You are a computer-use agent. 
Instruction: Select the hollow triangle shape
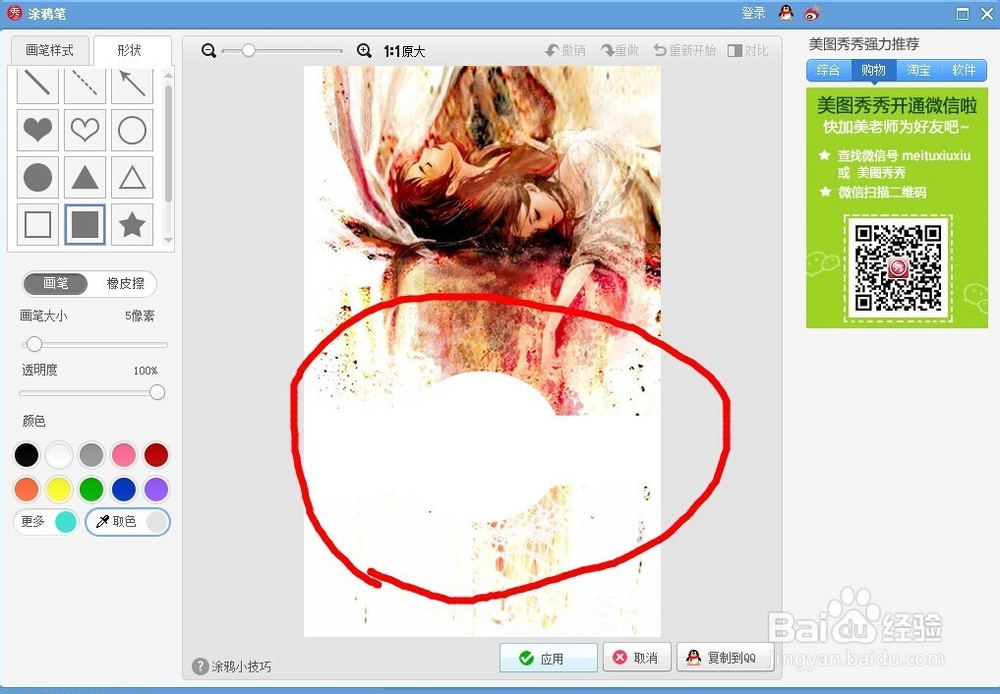(x=132, y=177)
